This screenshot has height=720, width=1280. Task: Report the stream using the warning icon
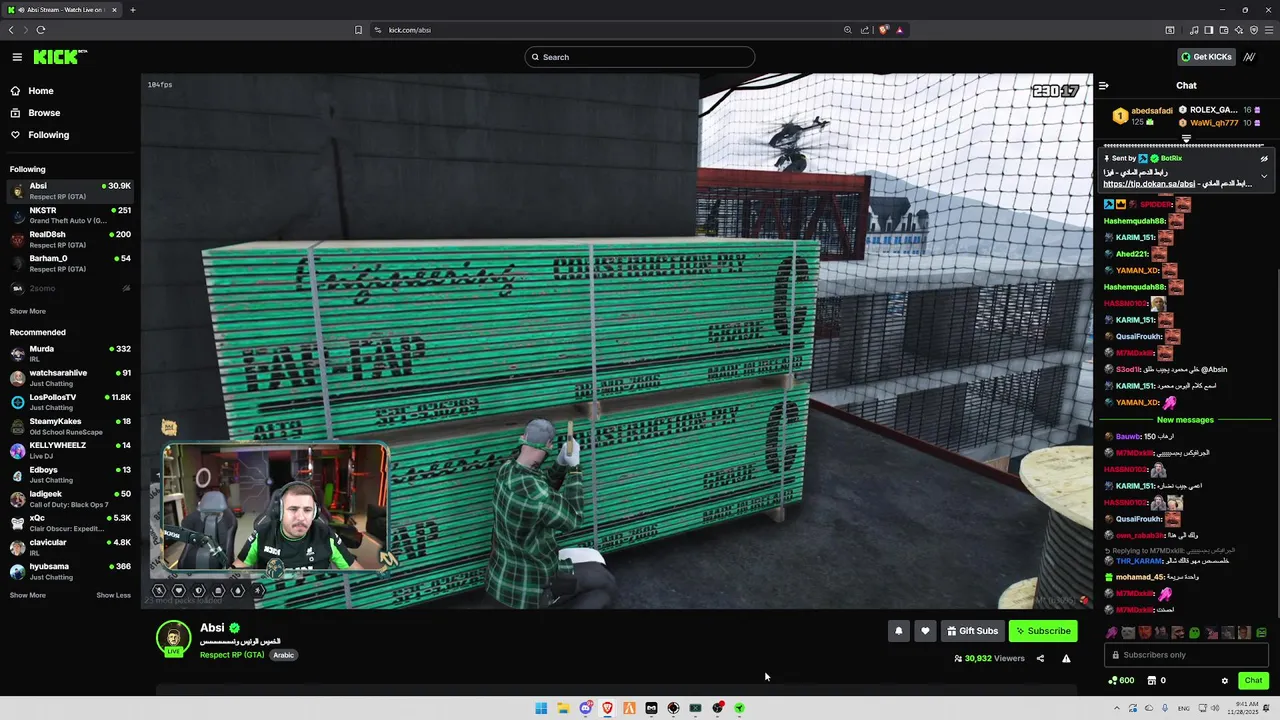(x=1066, y=659)
